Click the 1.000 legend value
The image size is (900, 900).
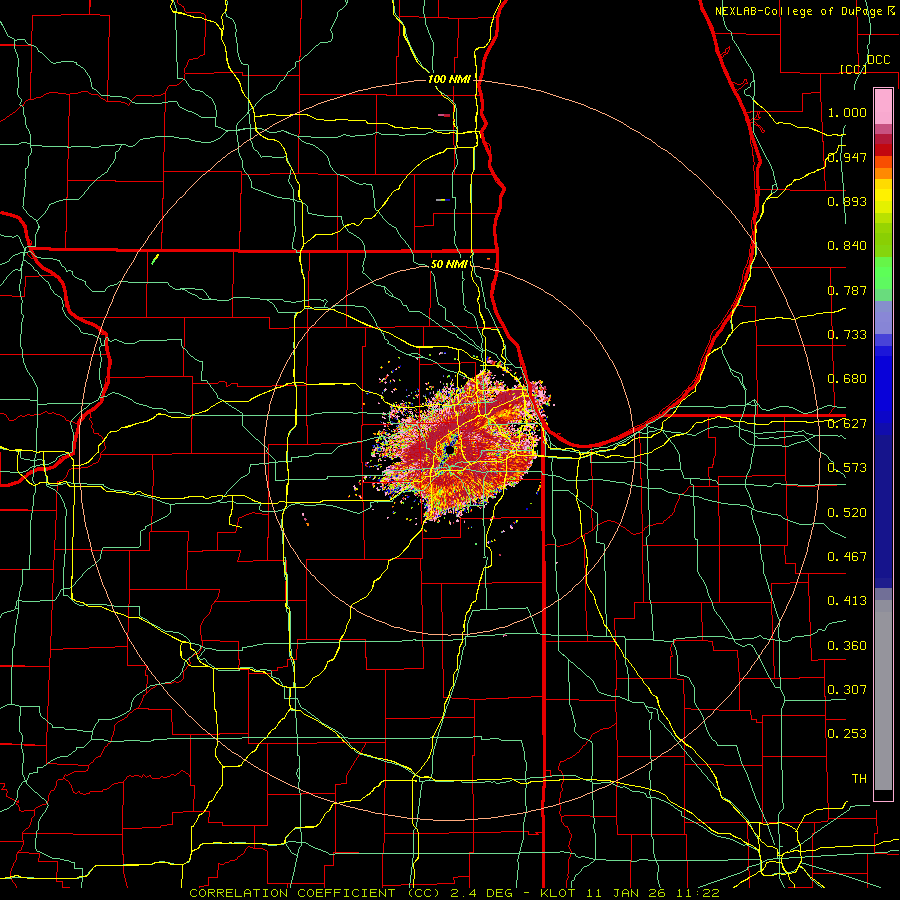tap(847, 112)
